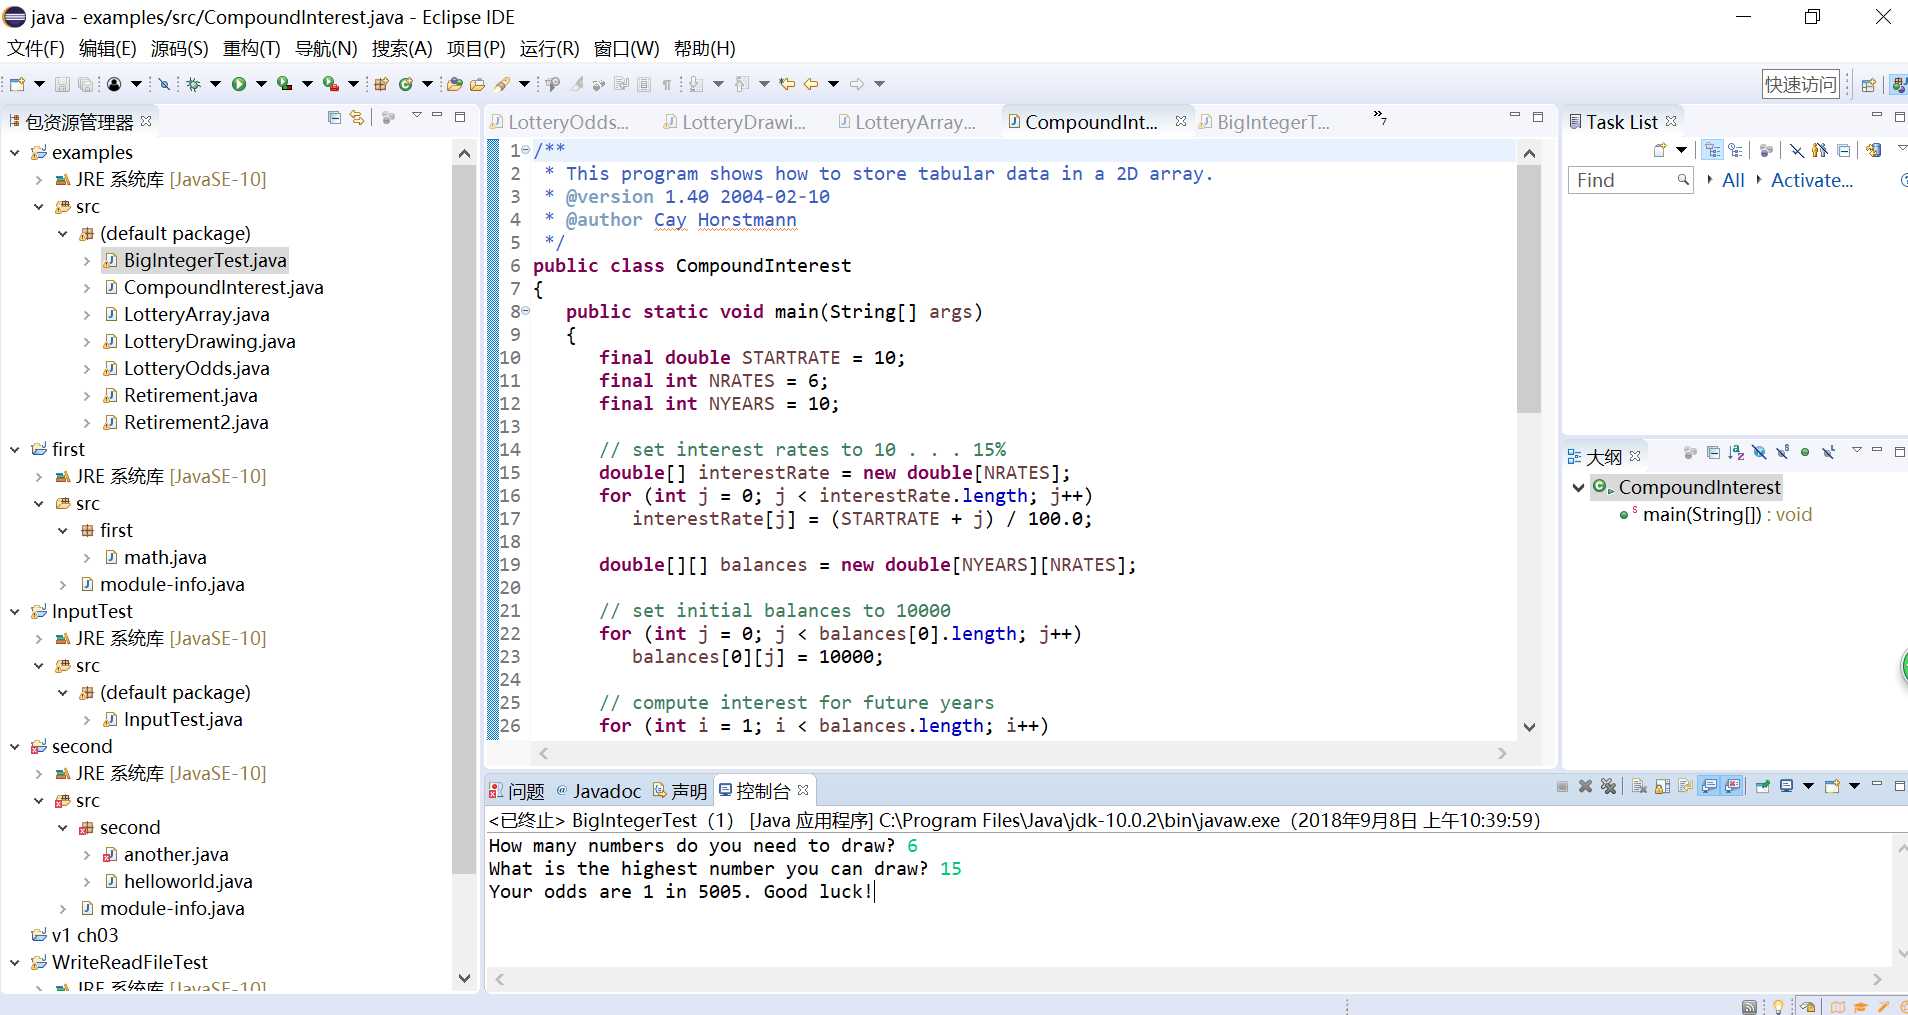This screenshot has height=1015, width=1908.
Task: Click the New Java Class icon
Action: (x=406, y=84)
